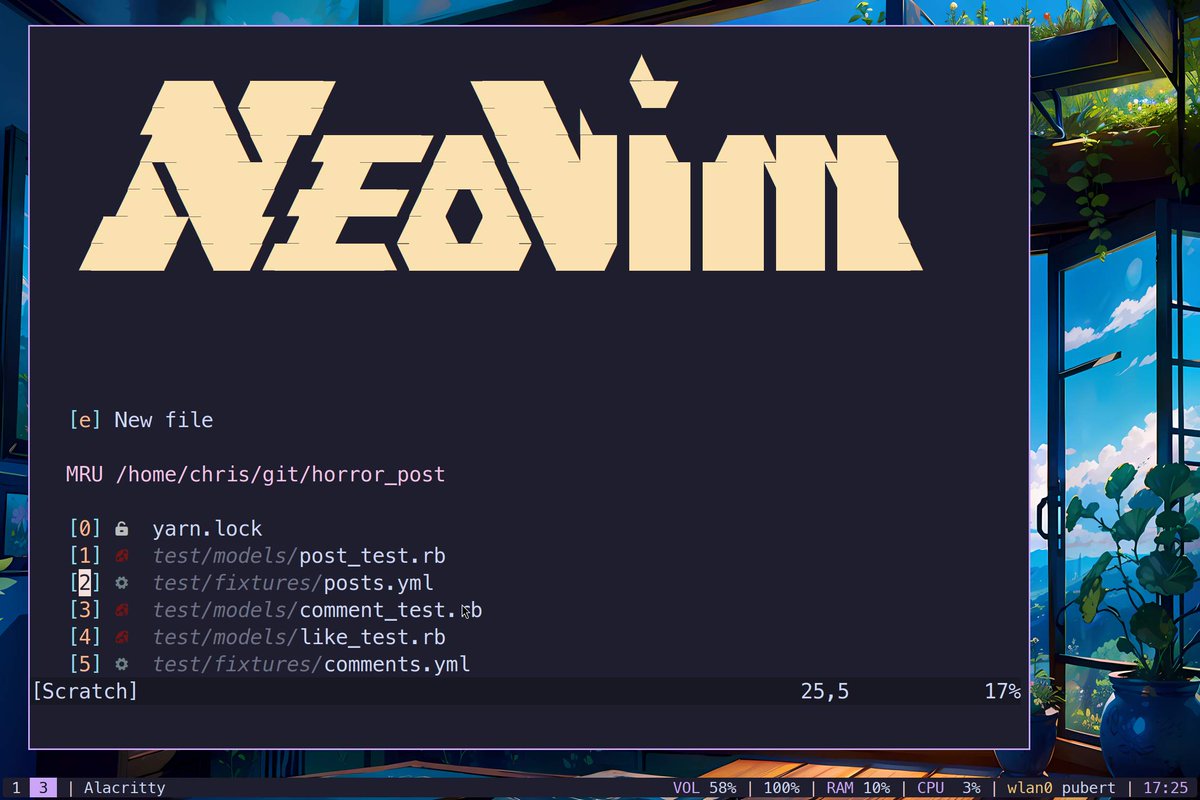Image resolution: width=1200 pixels, height=800 pixels.
Task: Click the 100% indicator in status bar
Action: tap(781, 788)
